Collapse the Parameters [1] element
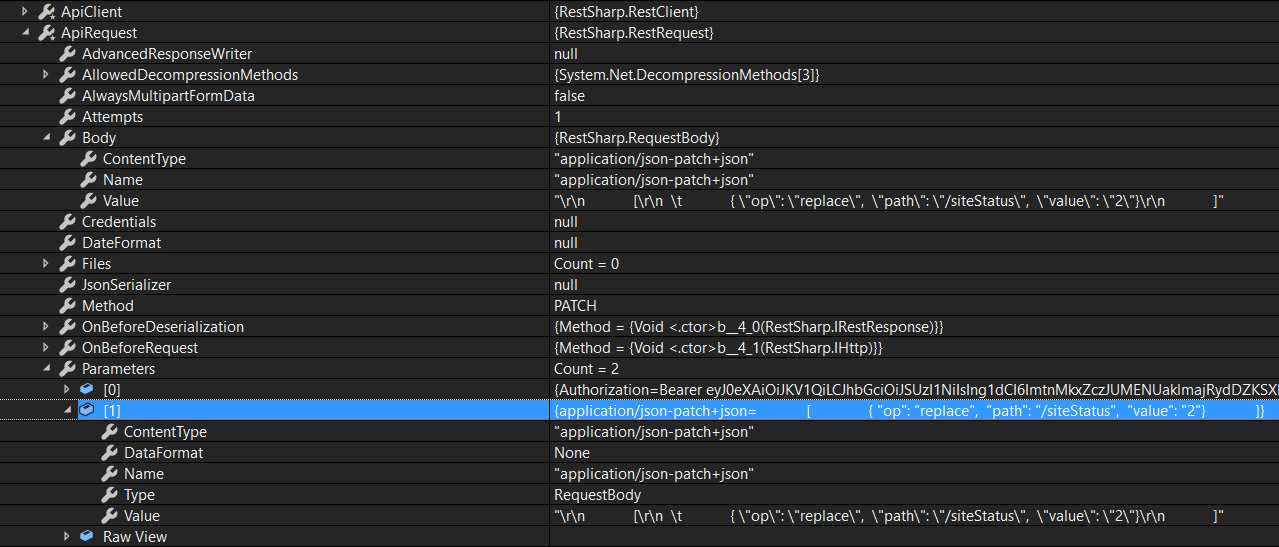Image resolution: width=1279 pixels, height=547 pixels. coord(67,411)
